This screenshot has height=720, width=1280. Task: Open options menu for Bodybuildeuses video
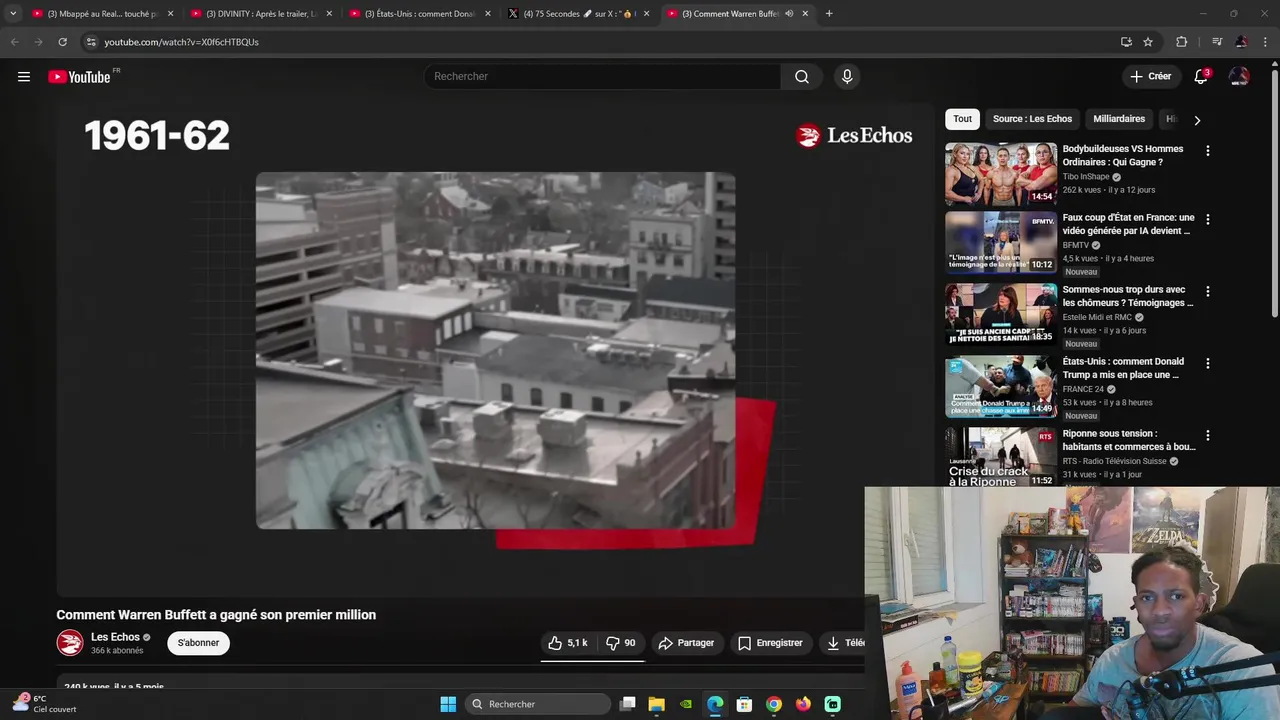click(x=1207, y=151)
